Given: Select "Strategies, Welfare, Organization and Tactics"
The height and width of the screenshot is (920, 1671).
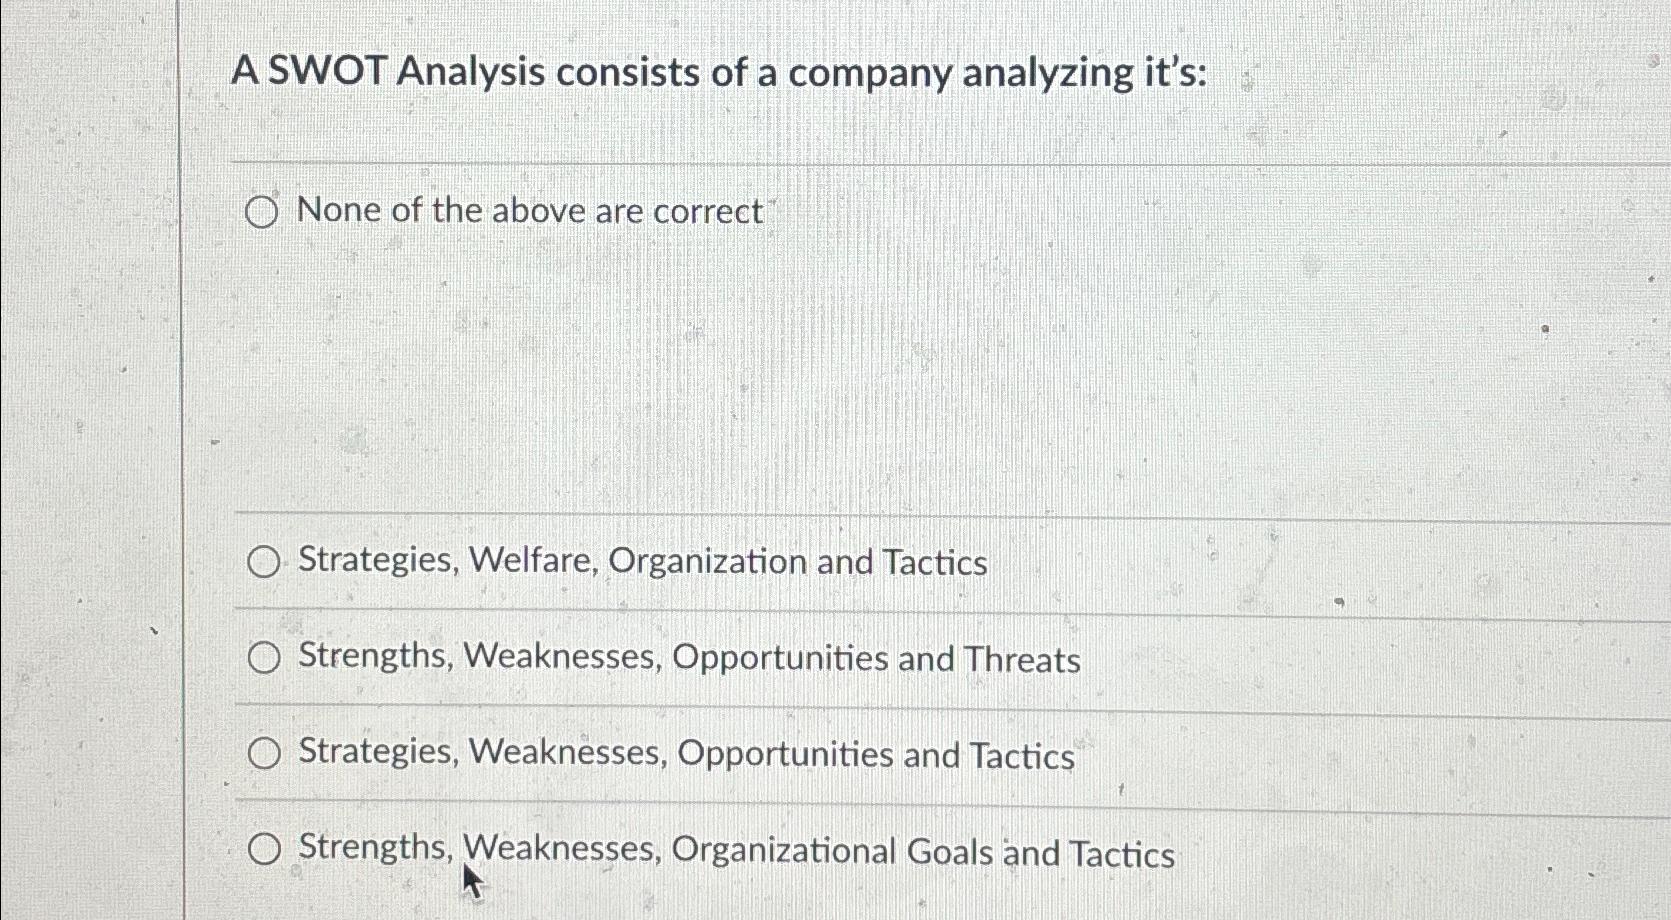Looking at the screenshot, I should point(265,562).
